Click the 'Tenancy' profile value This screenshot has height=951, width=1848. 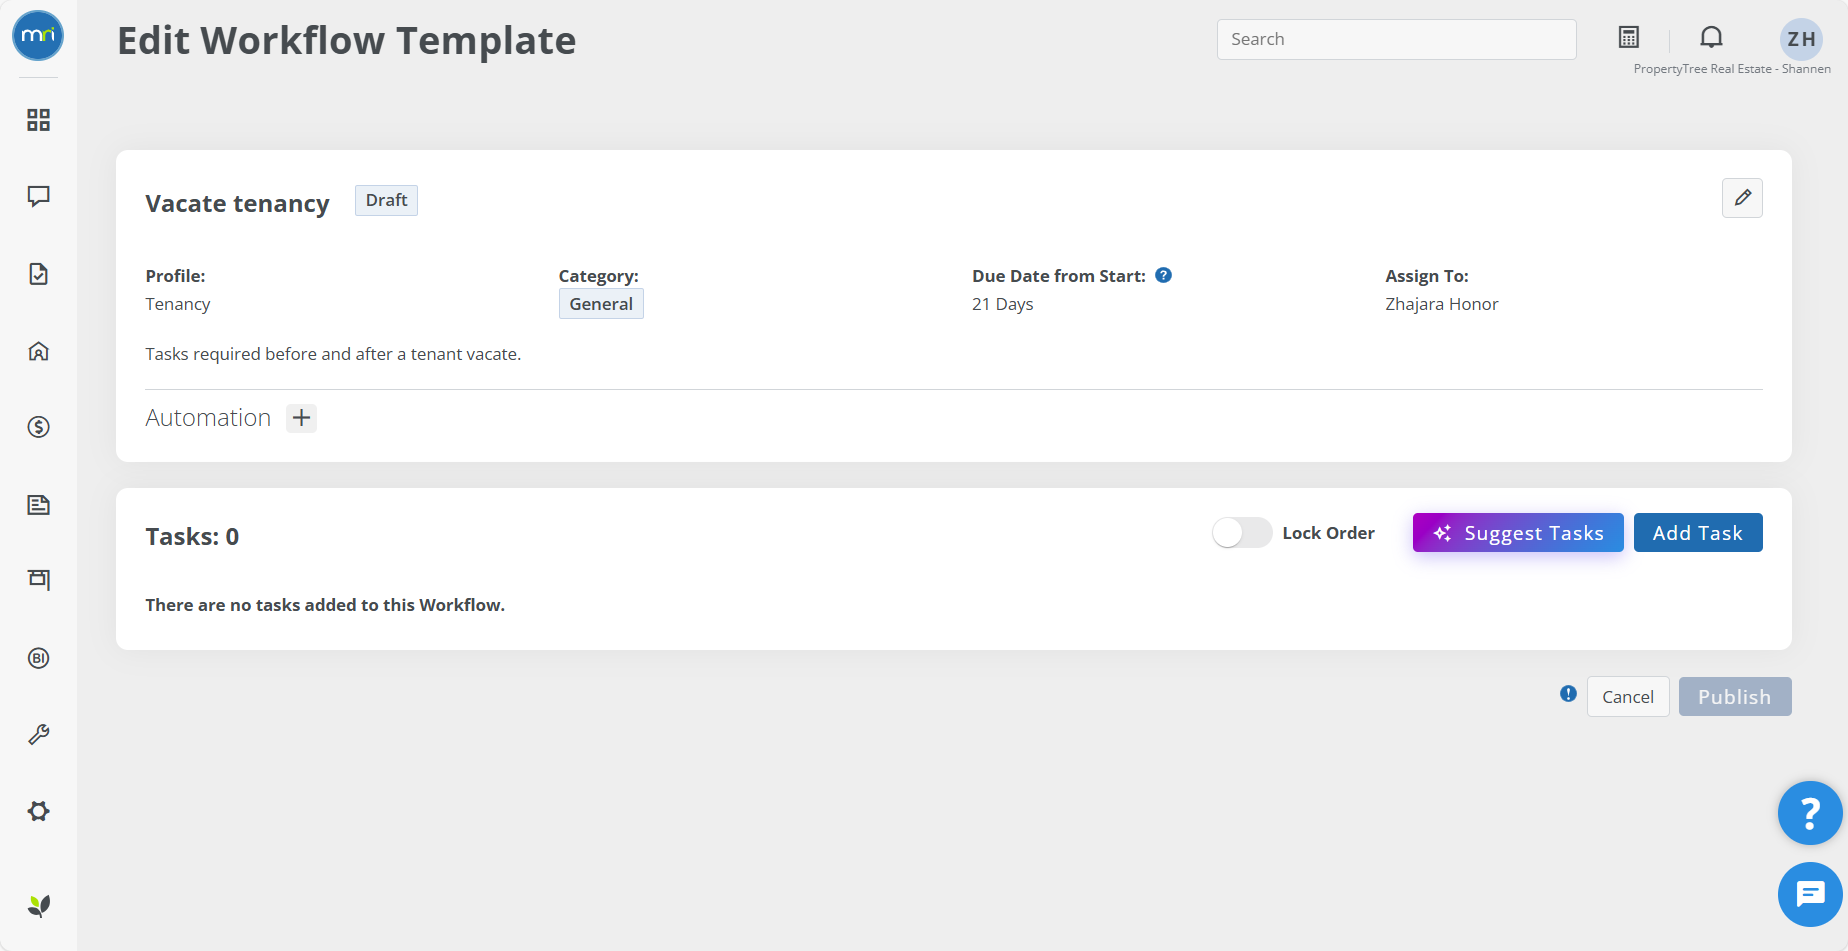[178, 304]
